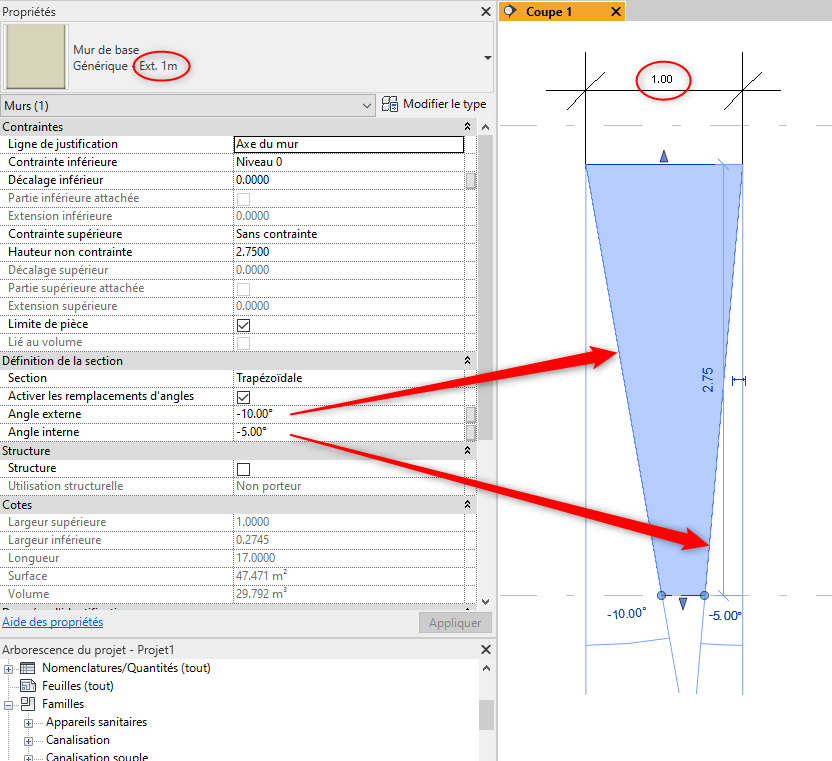
Task: Close the Coupe 1 view tab
Action: (x=615, y=12)
